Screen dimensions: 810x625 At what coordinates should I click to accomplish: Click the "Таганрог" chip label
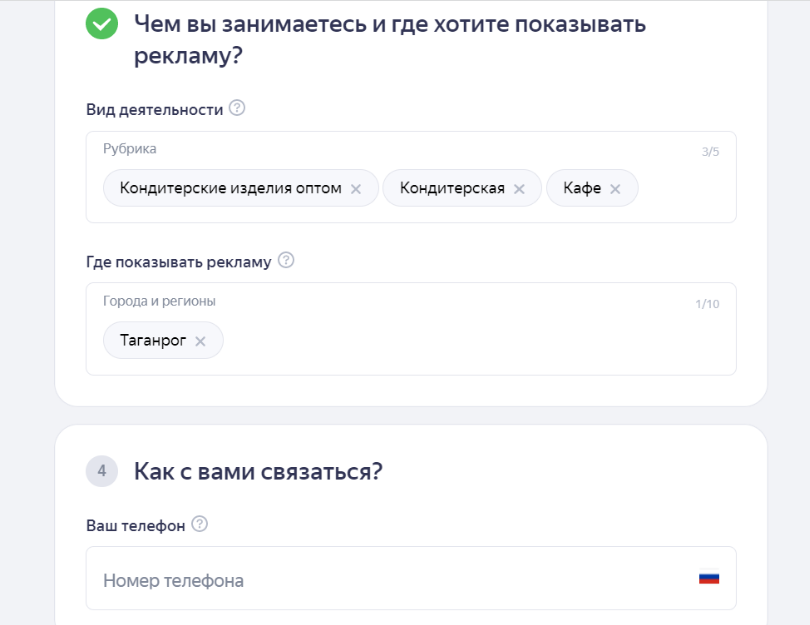pyautogui.click(x=153, y=341)
